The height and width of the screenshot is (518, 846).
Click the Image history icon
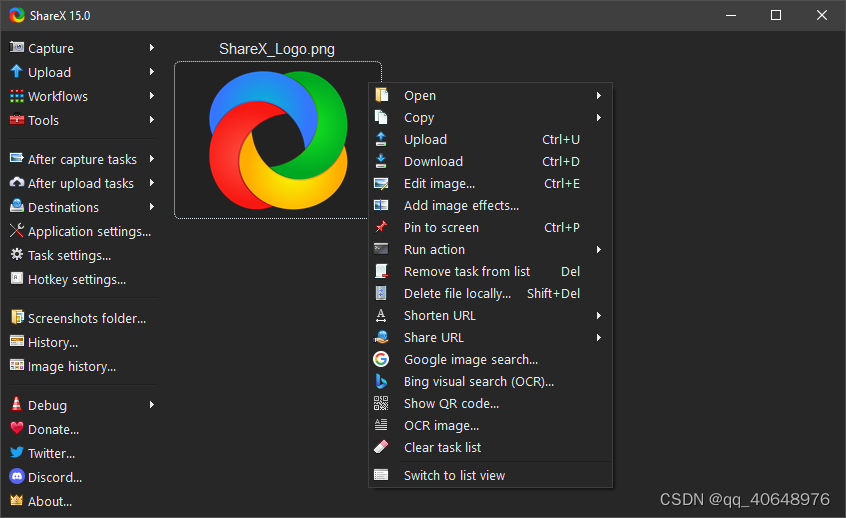click(17, 365)
